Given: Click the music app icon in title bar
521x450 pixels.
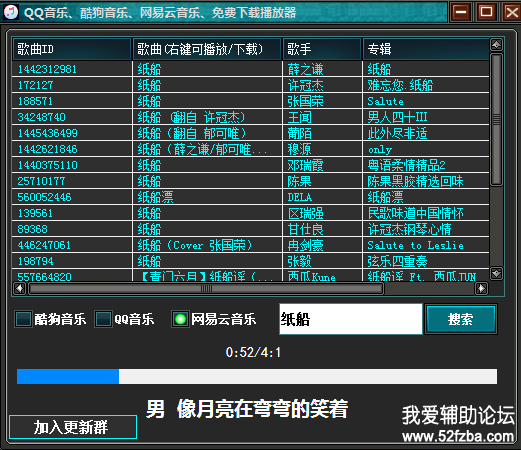Looking at the screenshot, I should point(11,12).
